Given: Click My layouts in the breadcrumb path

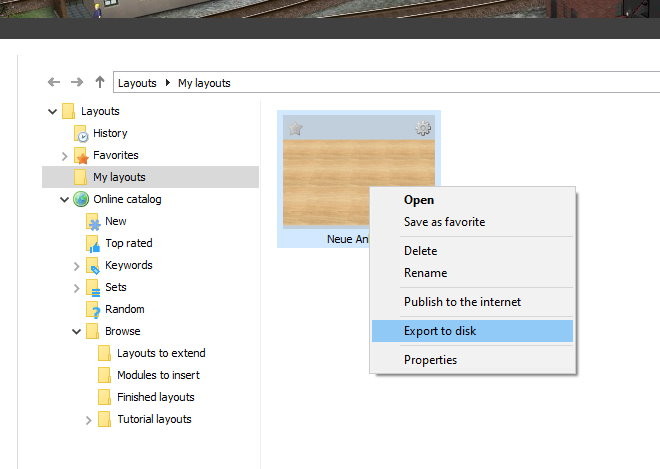Looking at the screenshot, I should click(204, 83).
